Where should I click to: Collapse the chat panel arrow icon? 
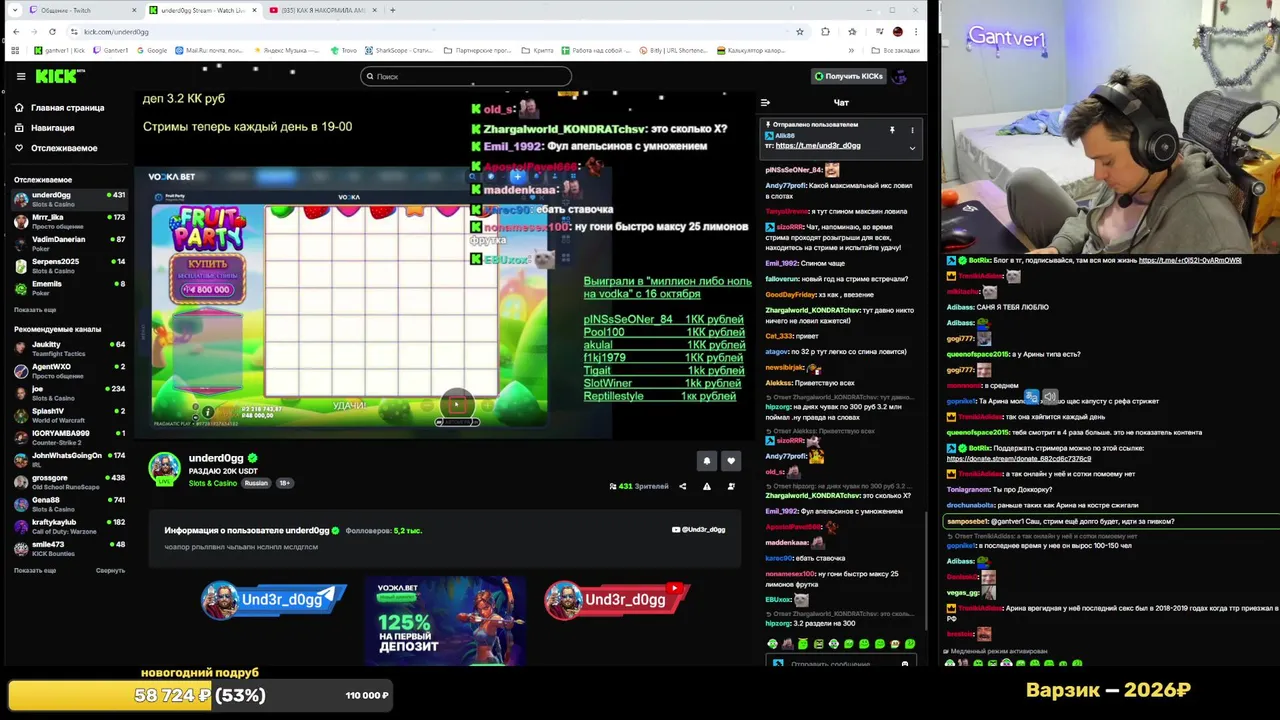(x=765, y=102)
